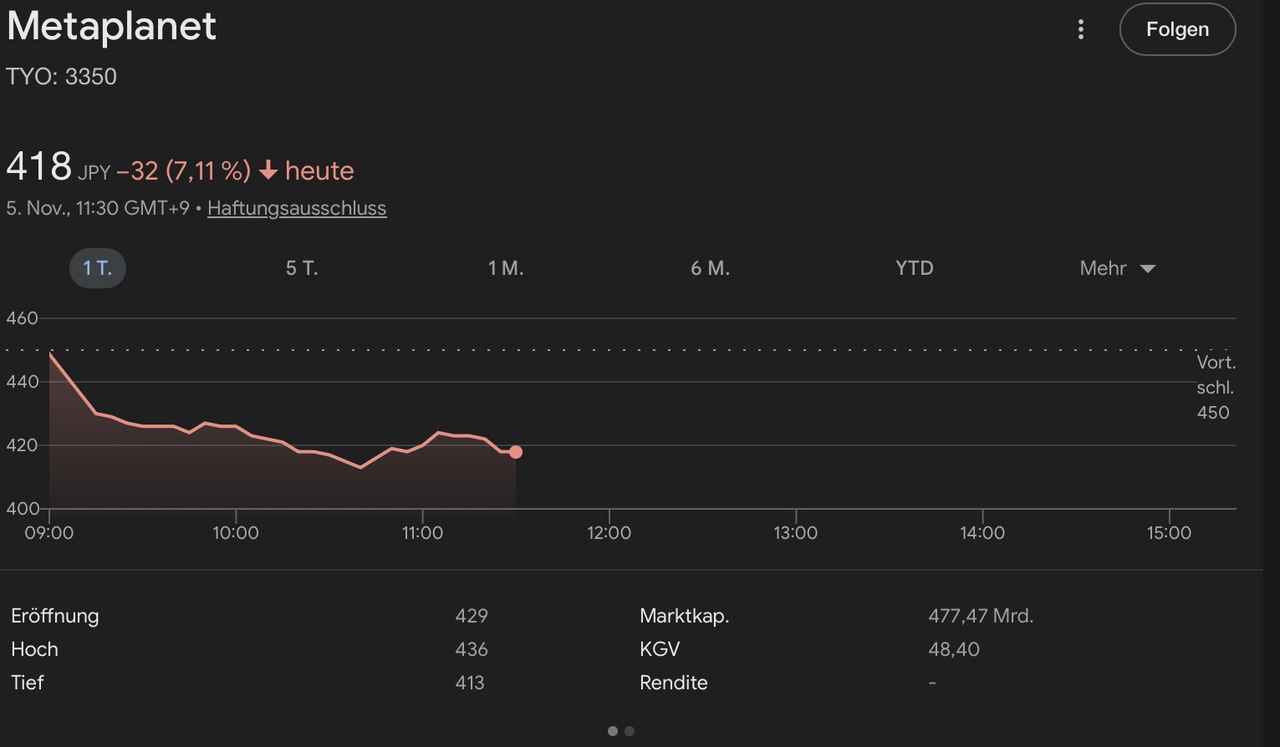Click the KGV statistic label
The width and height of the screenshot is (1280, 747).
click(x=659, y=649)
